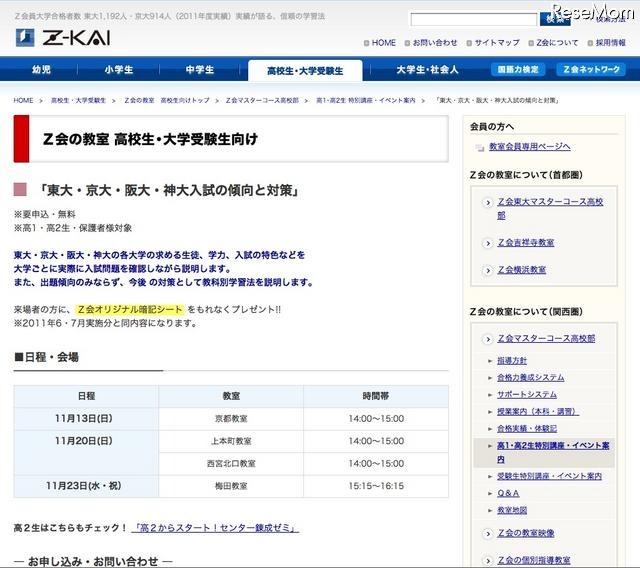Open 合格実績・体験記 link
The width and height of the screenshot is (640, 568).
tap(527, 428)
